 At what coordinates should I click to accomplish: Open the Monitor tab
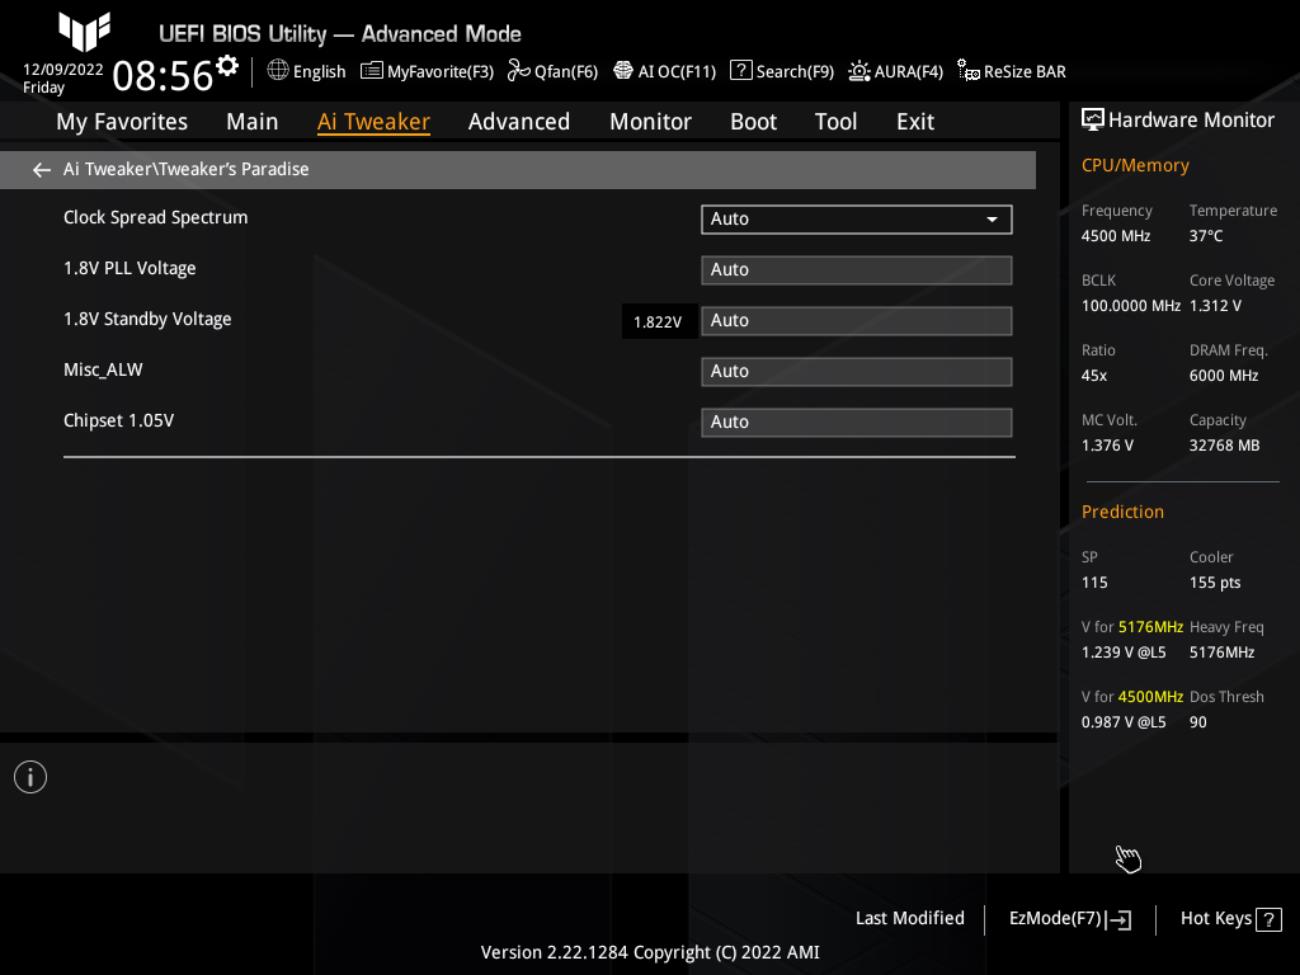coord(650,122)
